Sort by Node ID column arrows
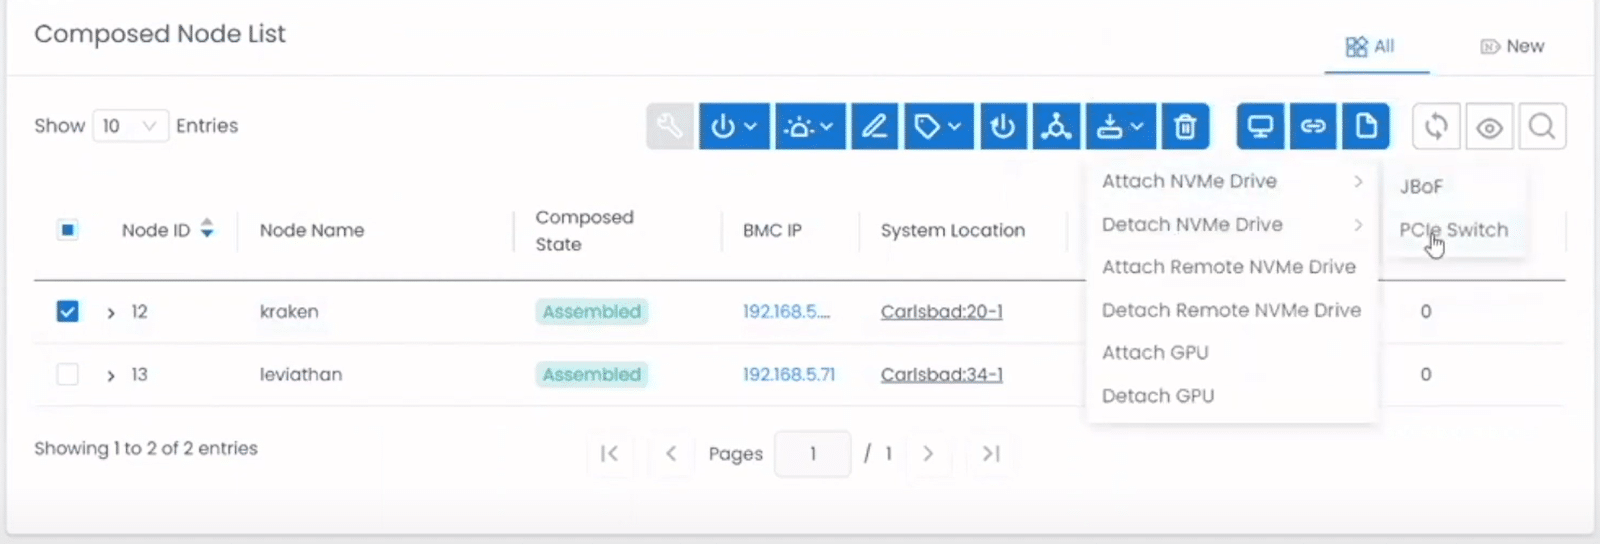Viewport: 1600px width, 544px height. 207,229
